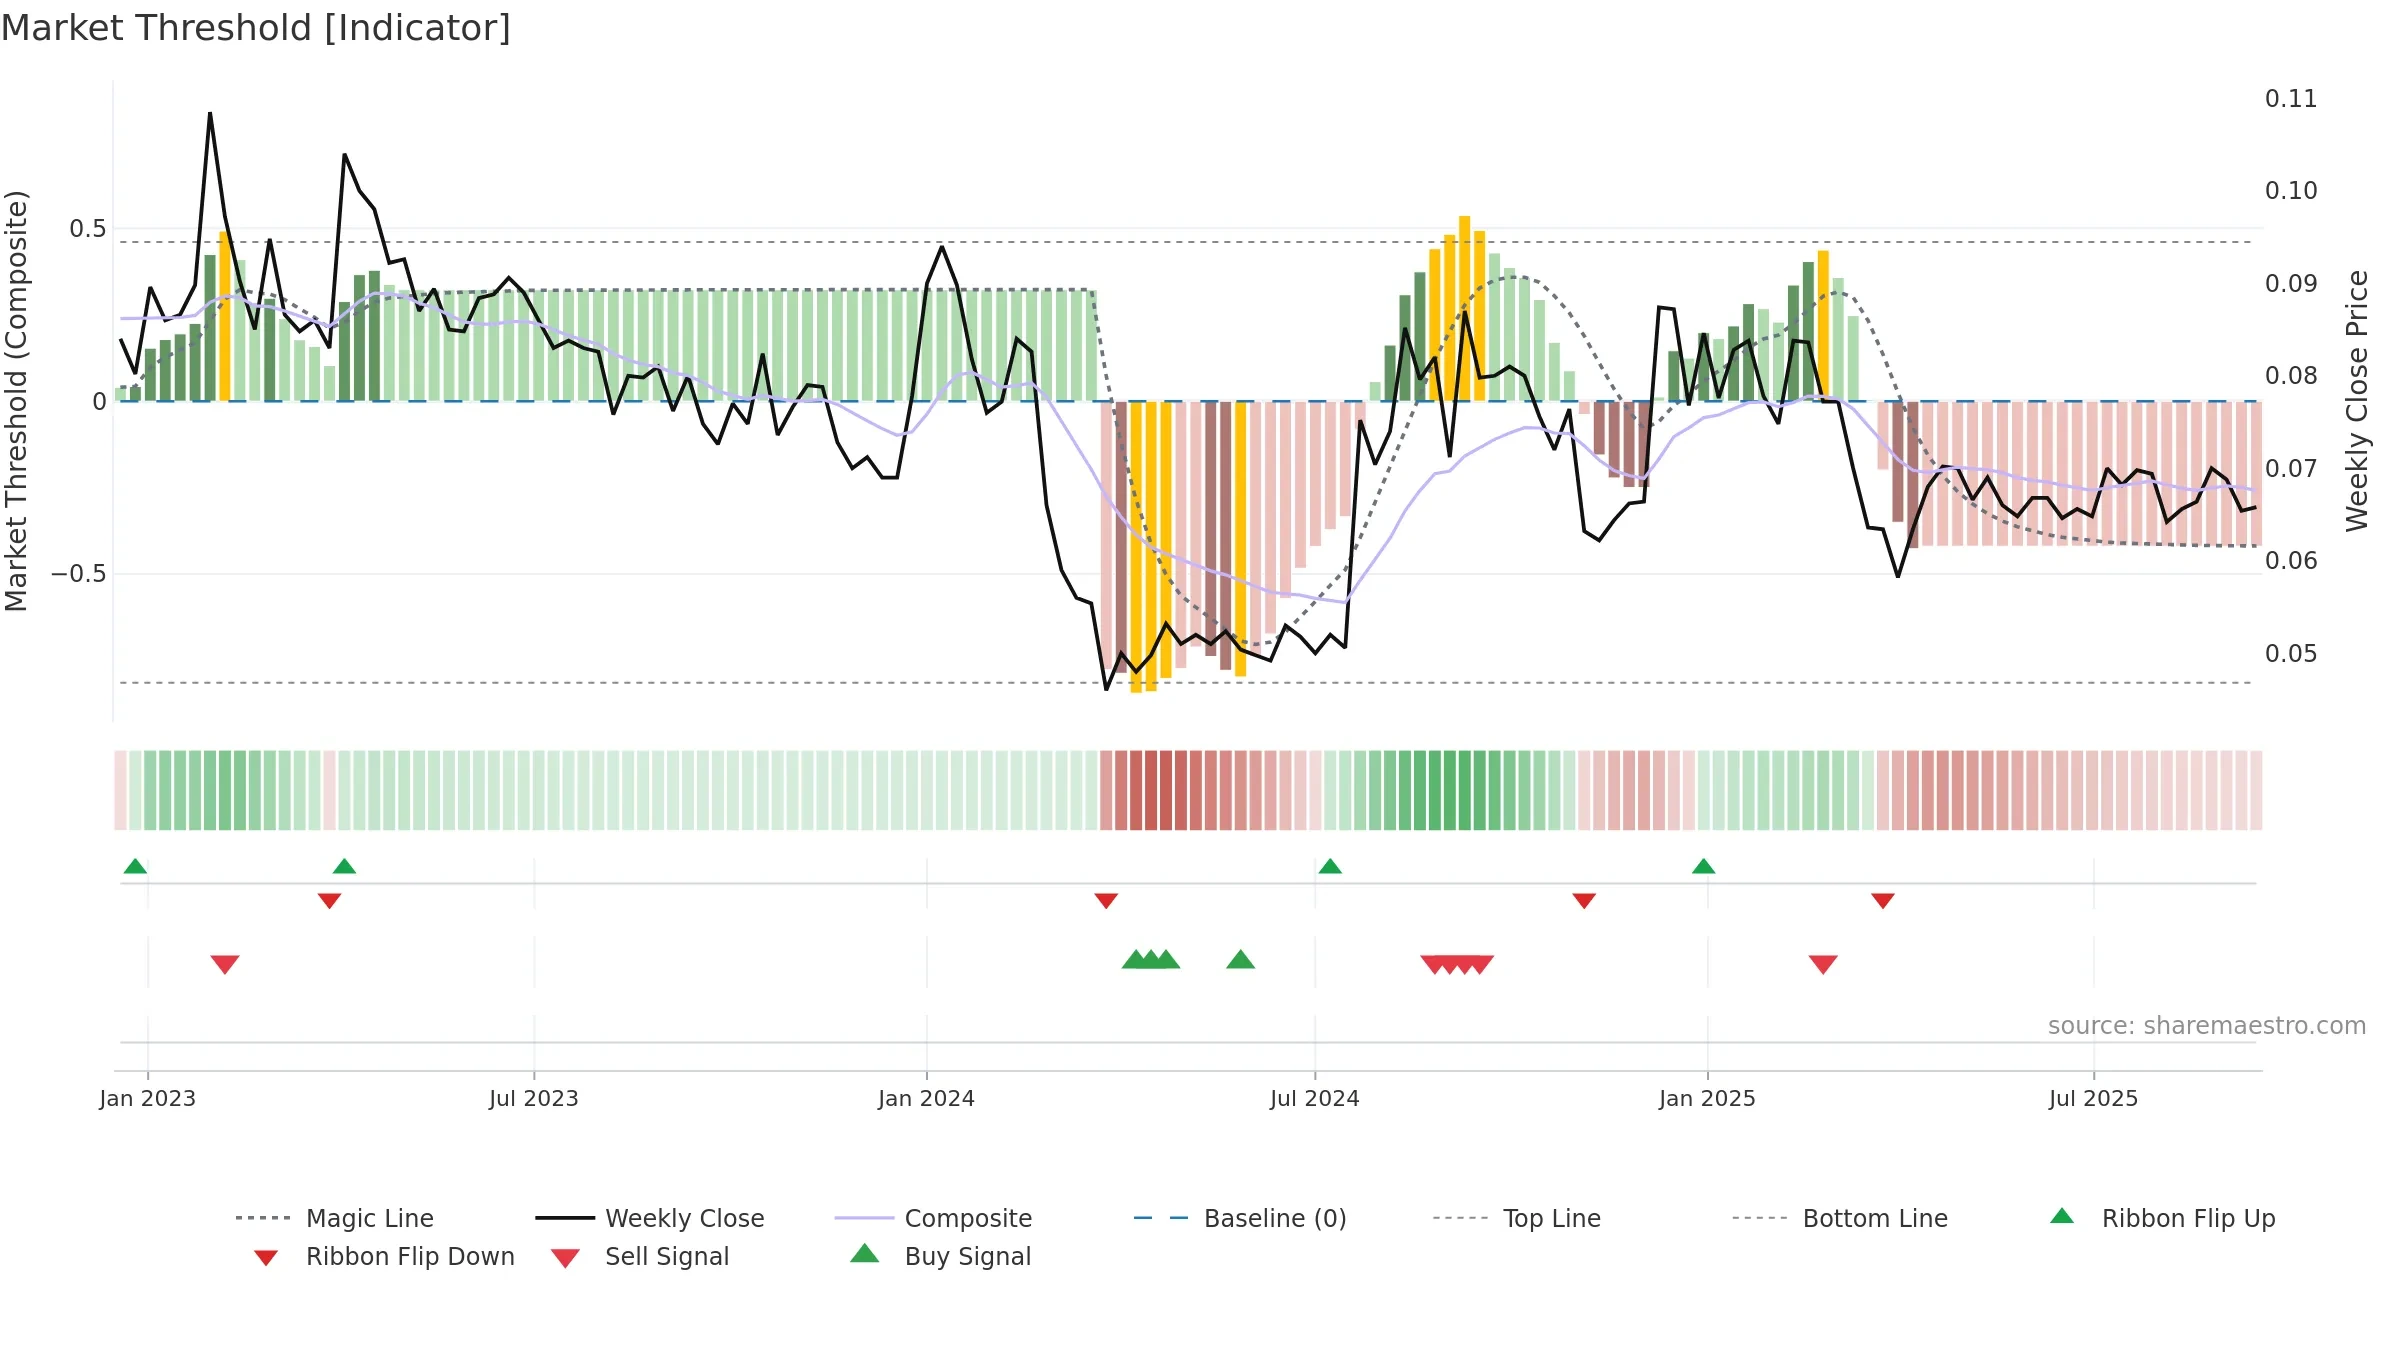This screenshot has height=1350, width=2400.
Task: Toggle the Composite legend entry
Action: tap(933, 1218)
